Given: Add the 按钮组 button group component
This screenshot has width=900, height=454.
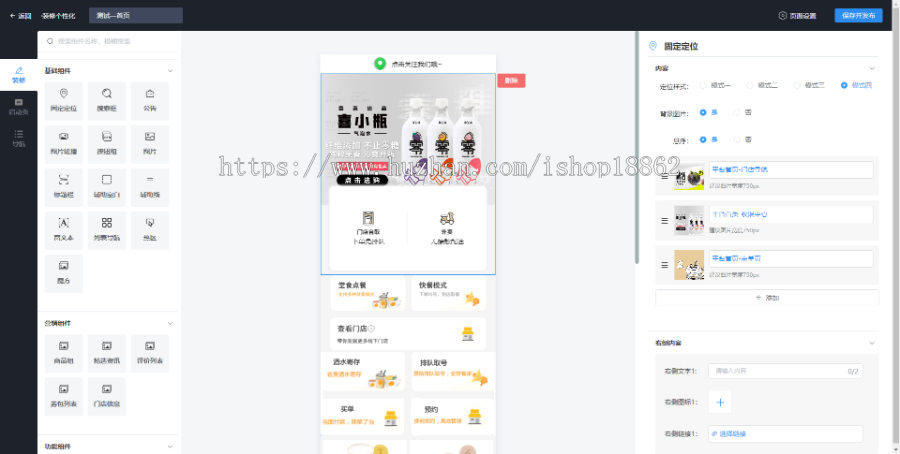Looking at the screenshot, I should coord(107,144).
